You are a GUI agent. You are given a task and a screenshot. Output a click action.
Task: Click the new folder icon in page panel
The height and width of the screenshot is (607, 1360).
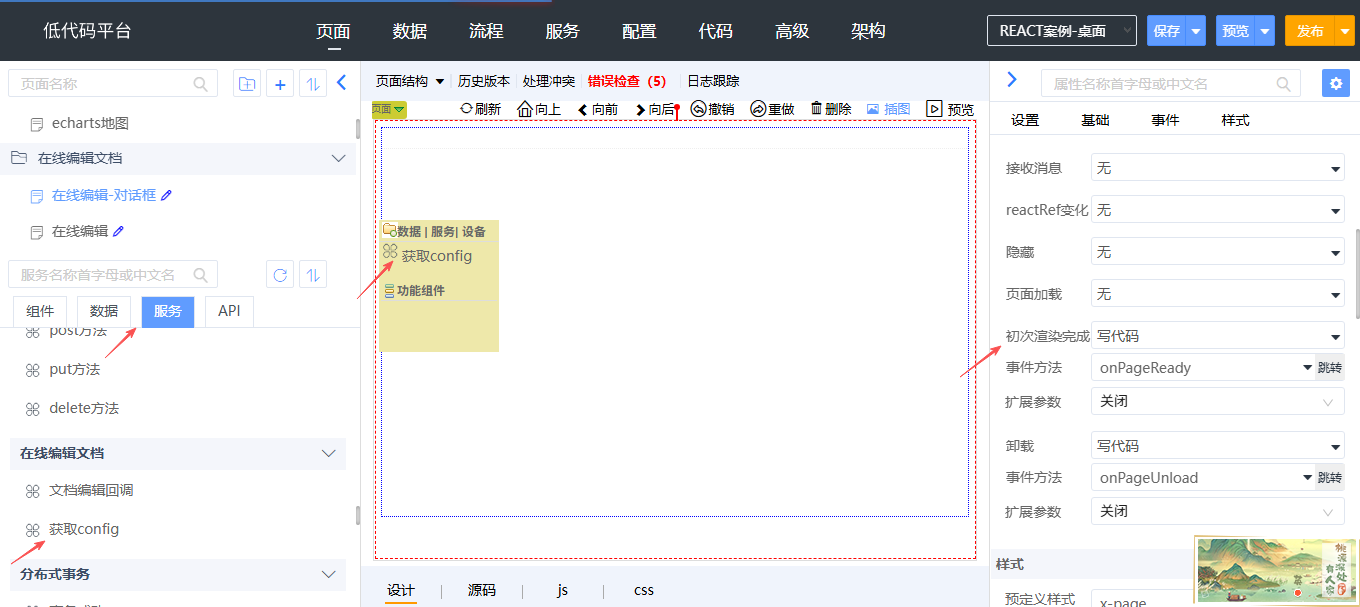coord(246,84)
